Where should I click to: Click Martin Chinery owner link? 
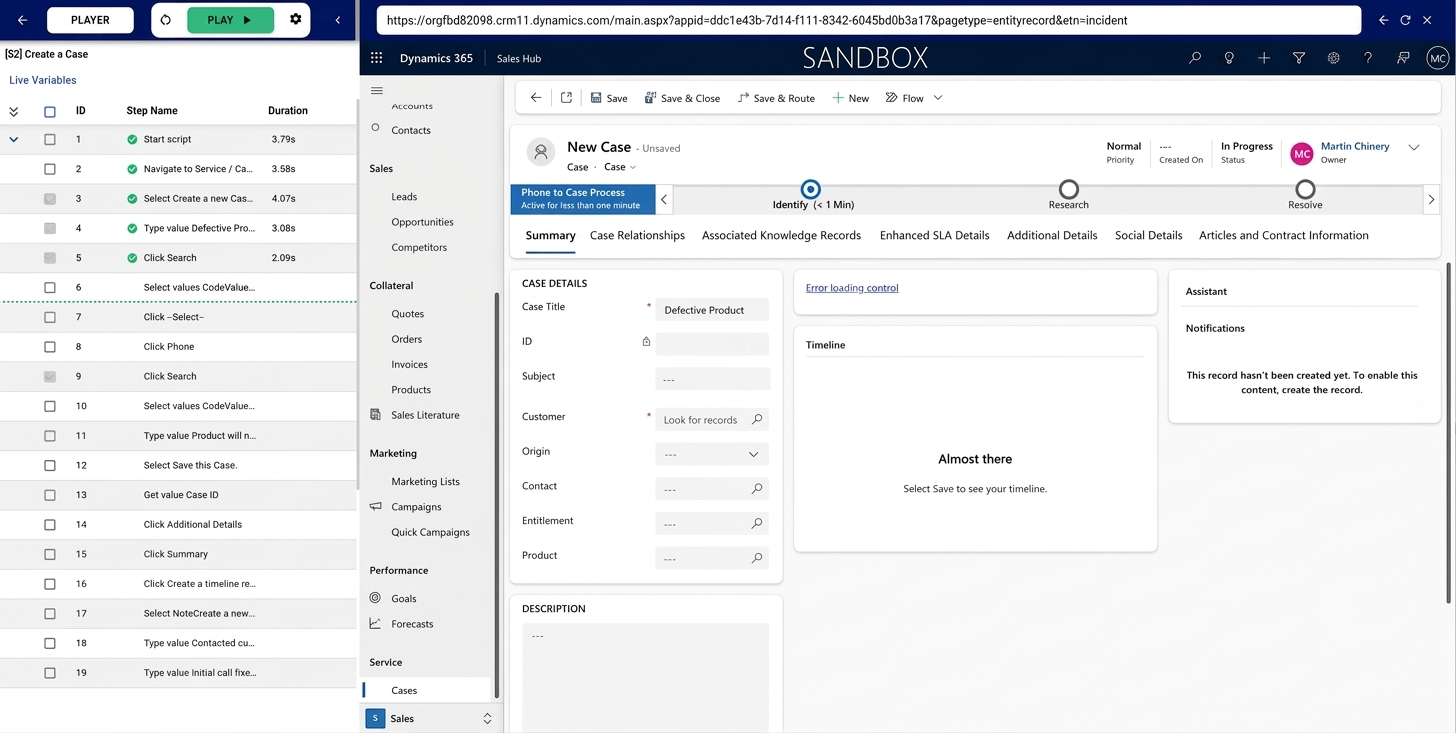coord(1355,146)
